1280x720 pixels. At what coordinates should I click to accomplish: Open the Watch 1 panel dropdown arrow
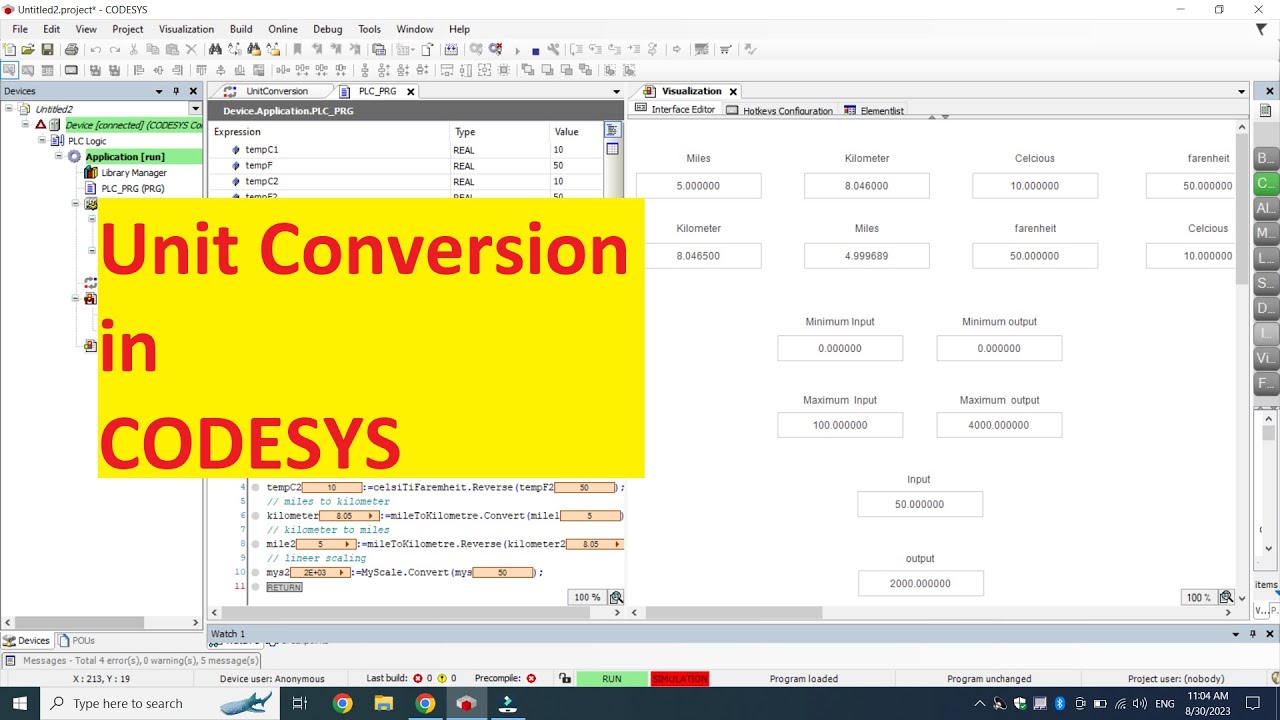point(1235,634)
